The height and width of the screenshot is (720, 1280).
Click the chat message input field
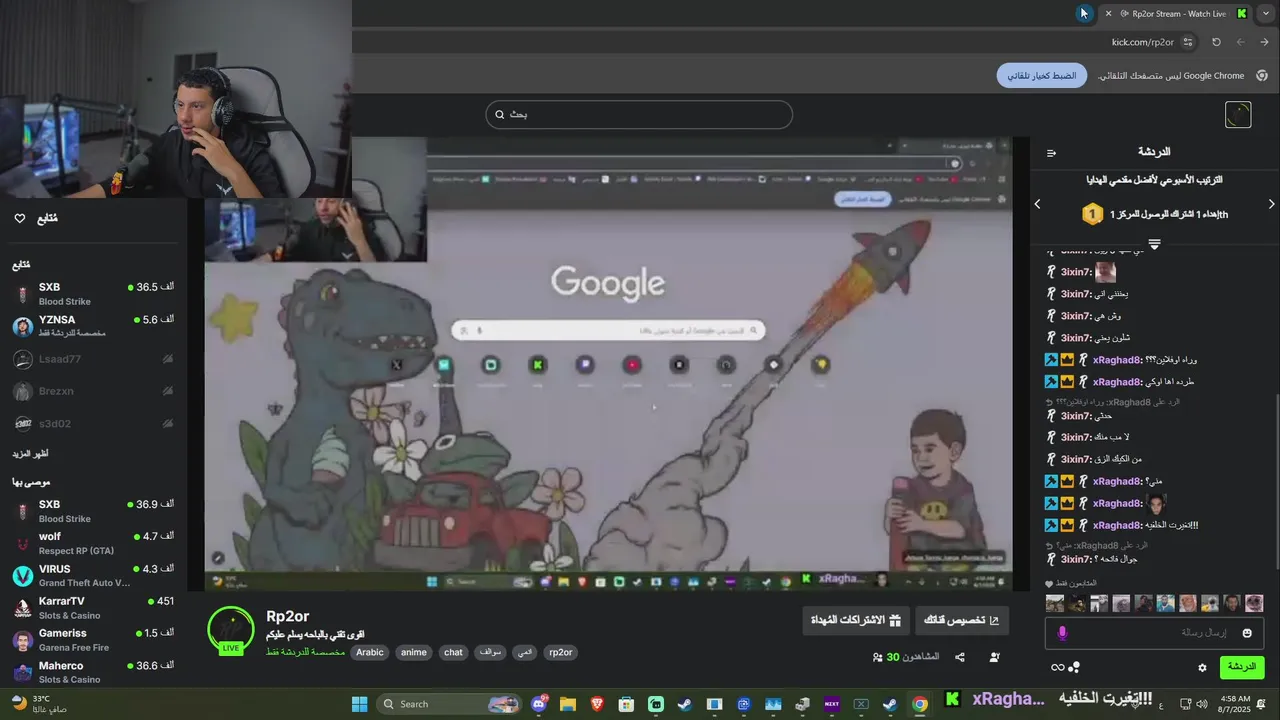(x=1155, y=633)
